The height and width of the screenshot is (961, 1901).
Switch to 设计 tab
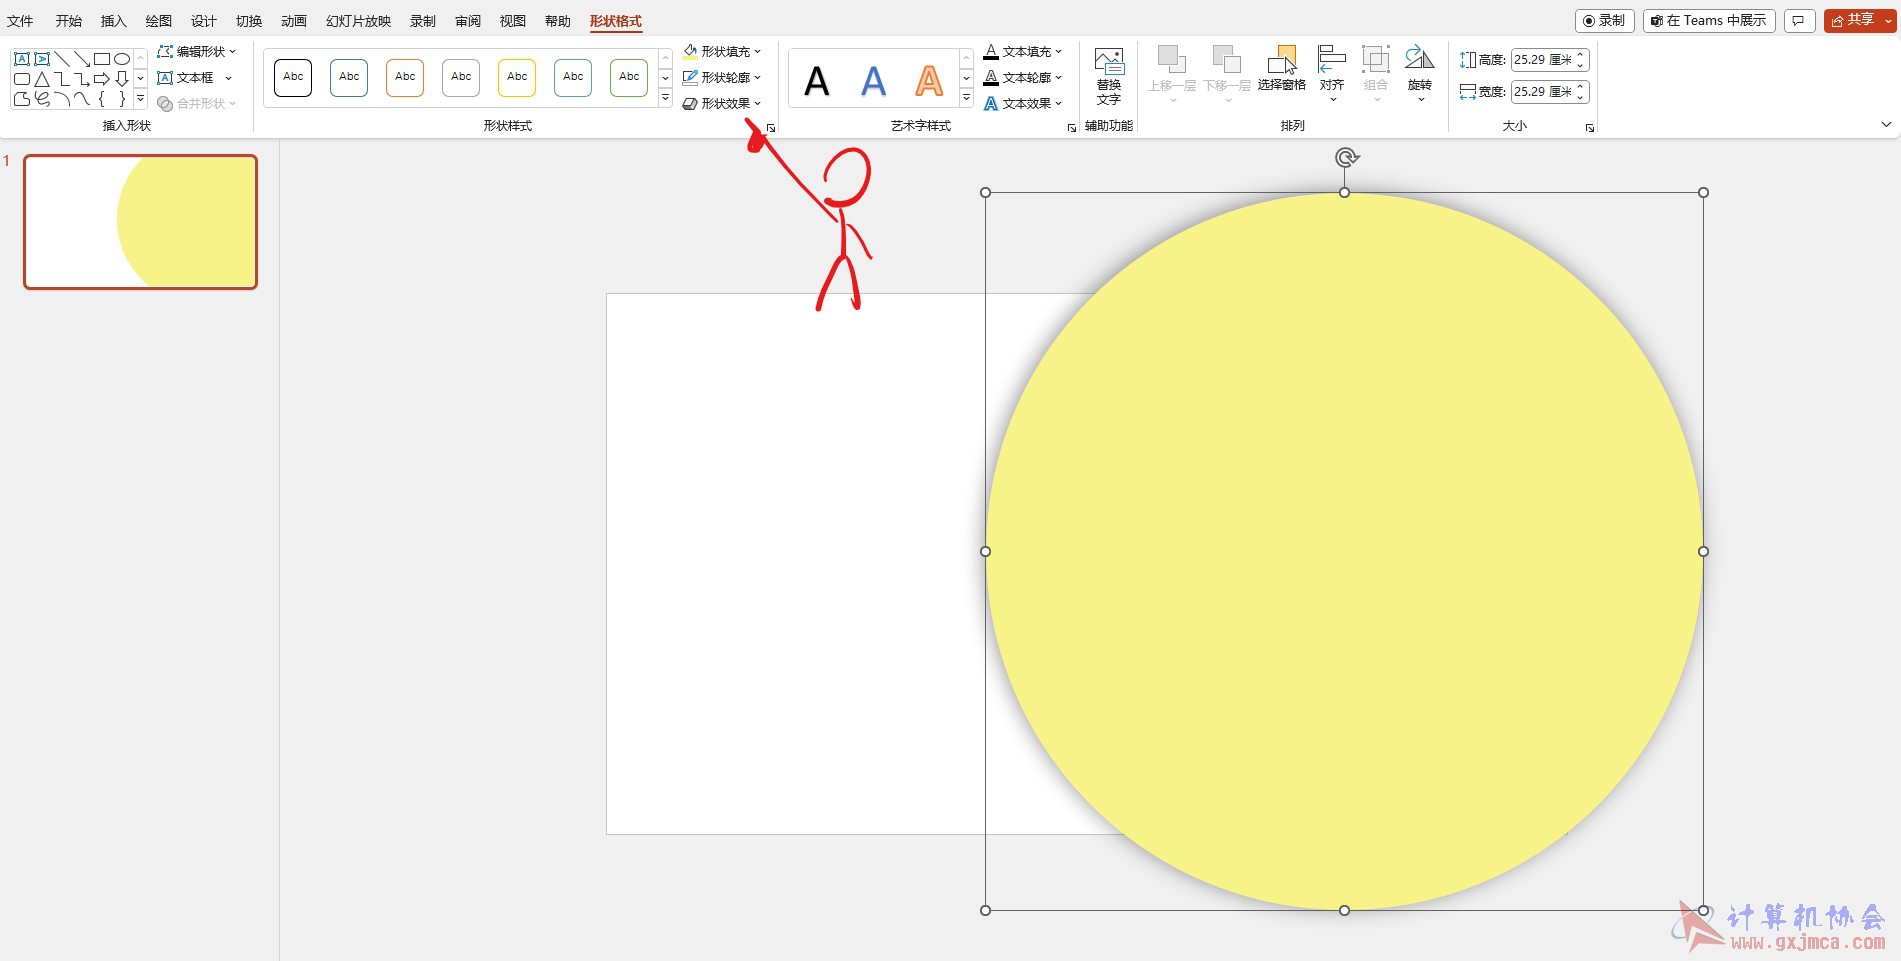(204, 21)
